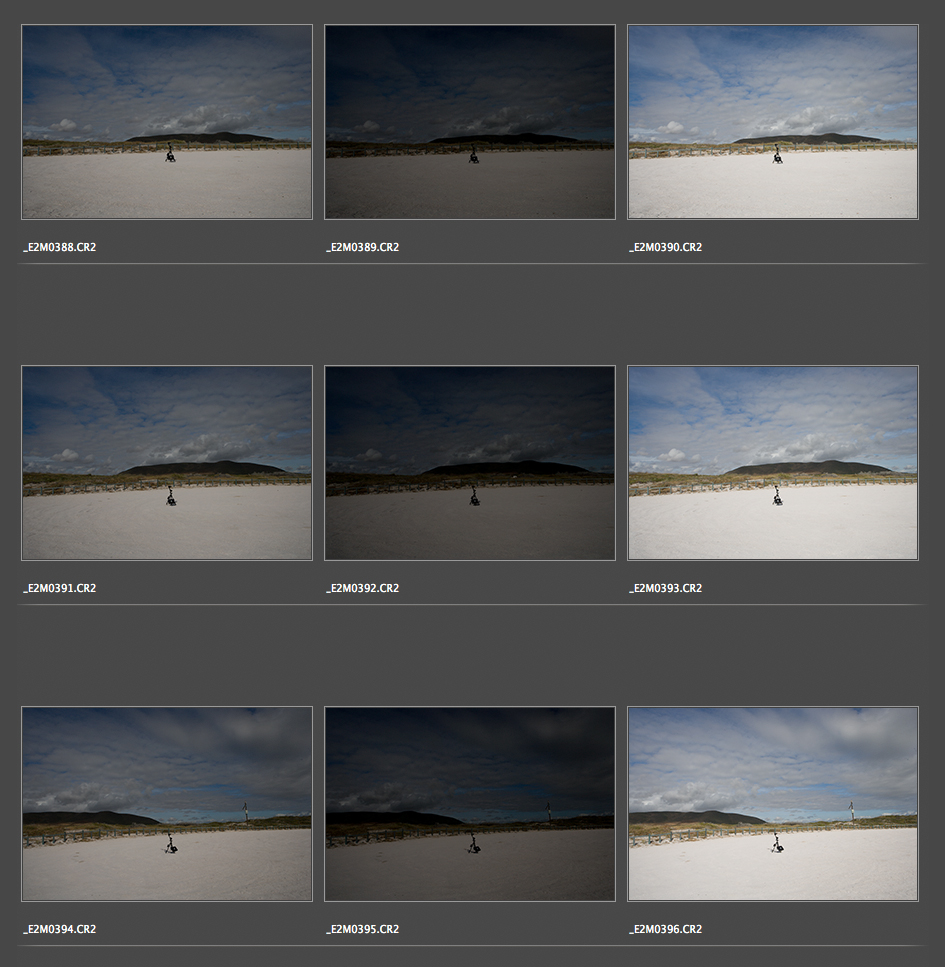Click the _E2M0392.CR2 filename label
This screenshot has height=967, width=945.
point(363,588)
